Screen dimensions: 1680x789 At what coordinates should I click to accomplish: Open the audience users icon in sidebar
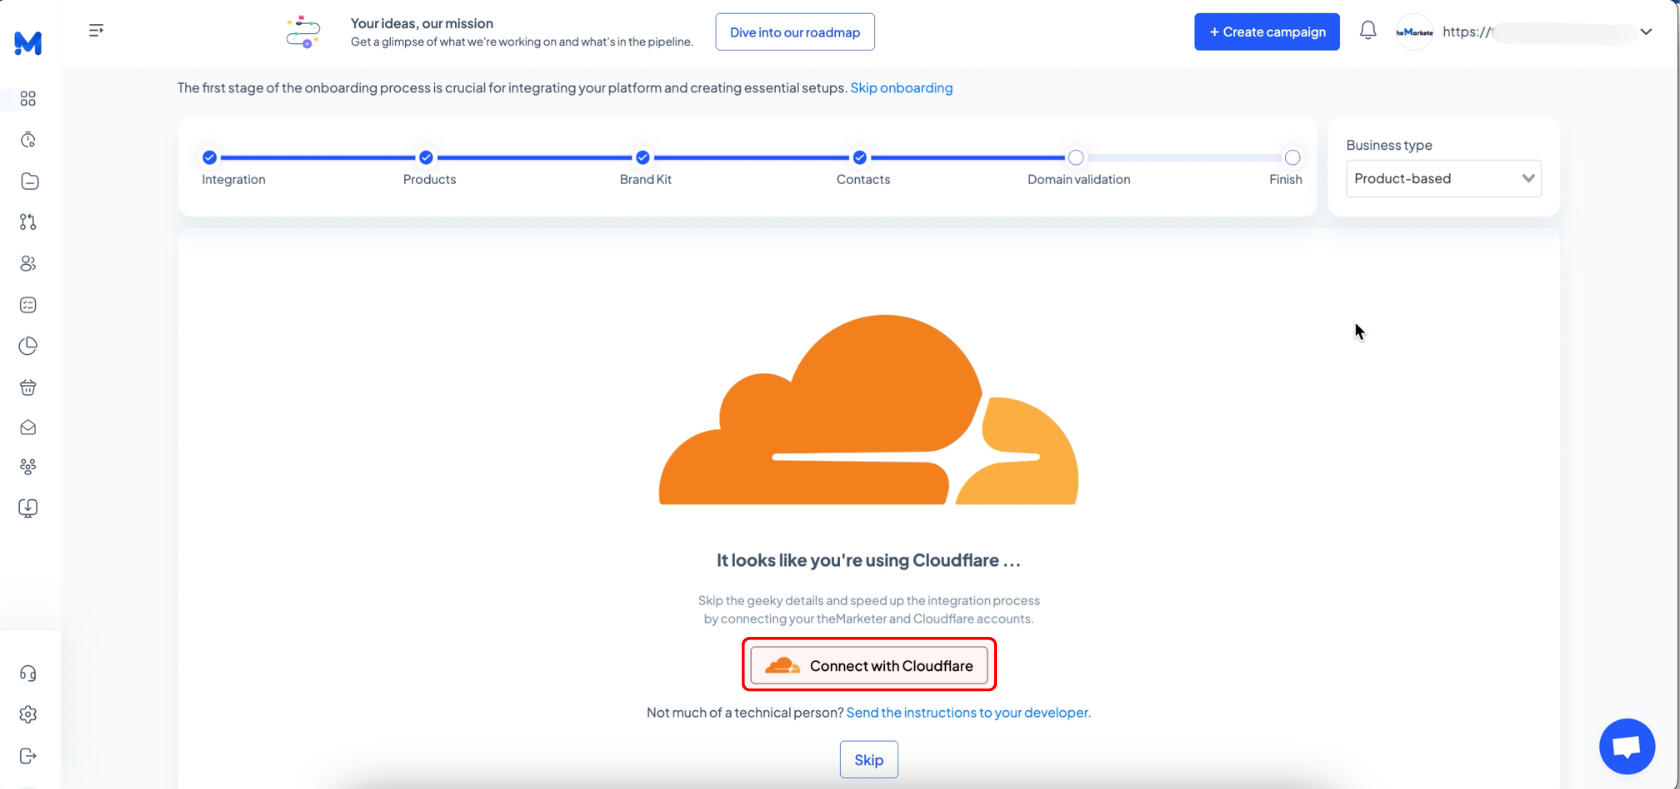28,264
